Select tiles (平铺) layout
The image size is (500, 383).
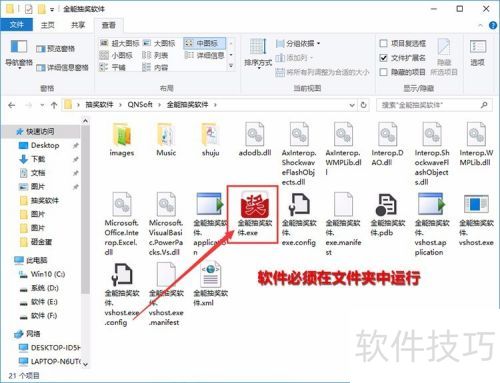[x=113, y=67]
